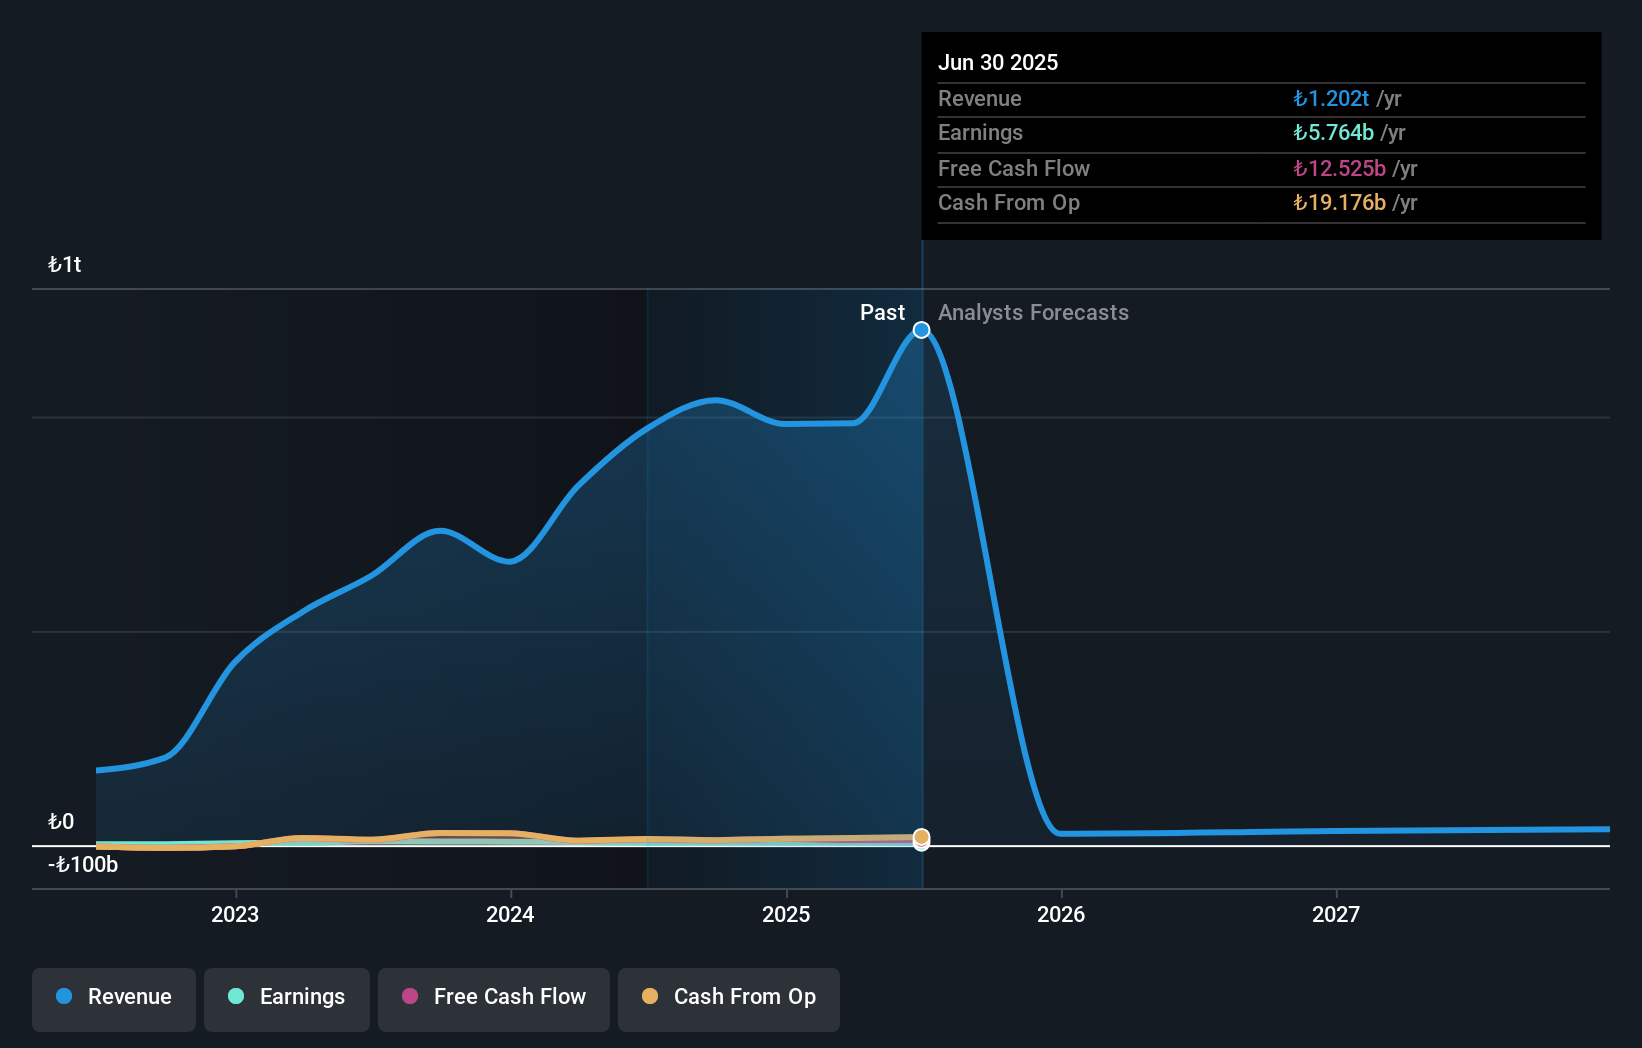Viewport: 1642px width, 1048px height.
Task: Click the tooltip date 'Jun 30 2025'
Action: pyautogui.click(x=998, y=62)
